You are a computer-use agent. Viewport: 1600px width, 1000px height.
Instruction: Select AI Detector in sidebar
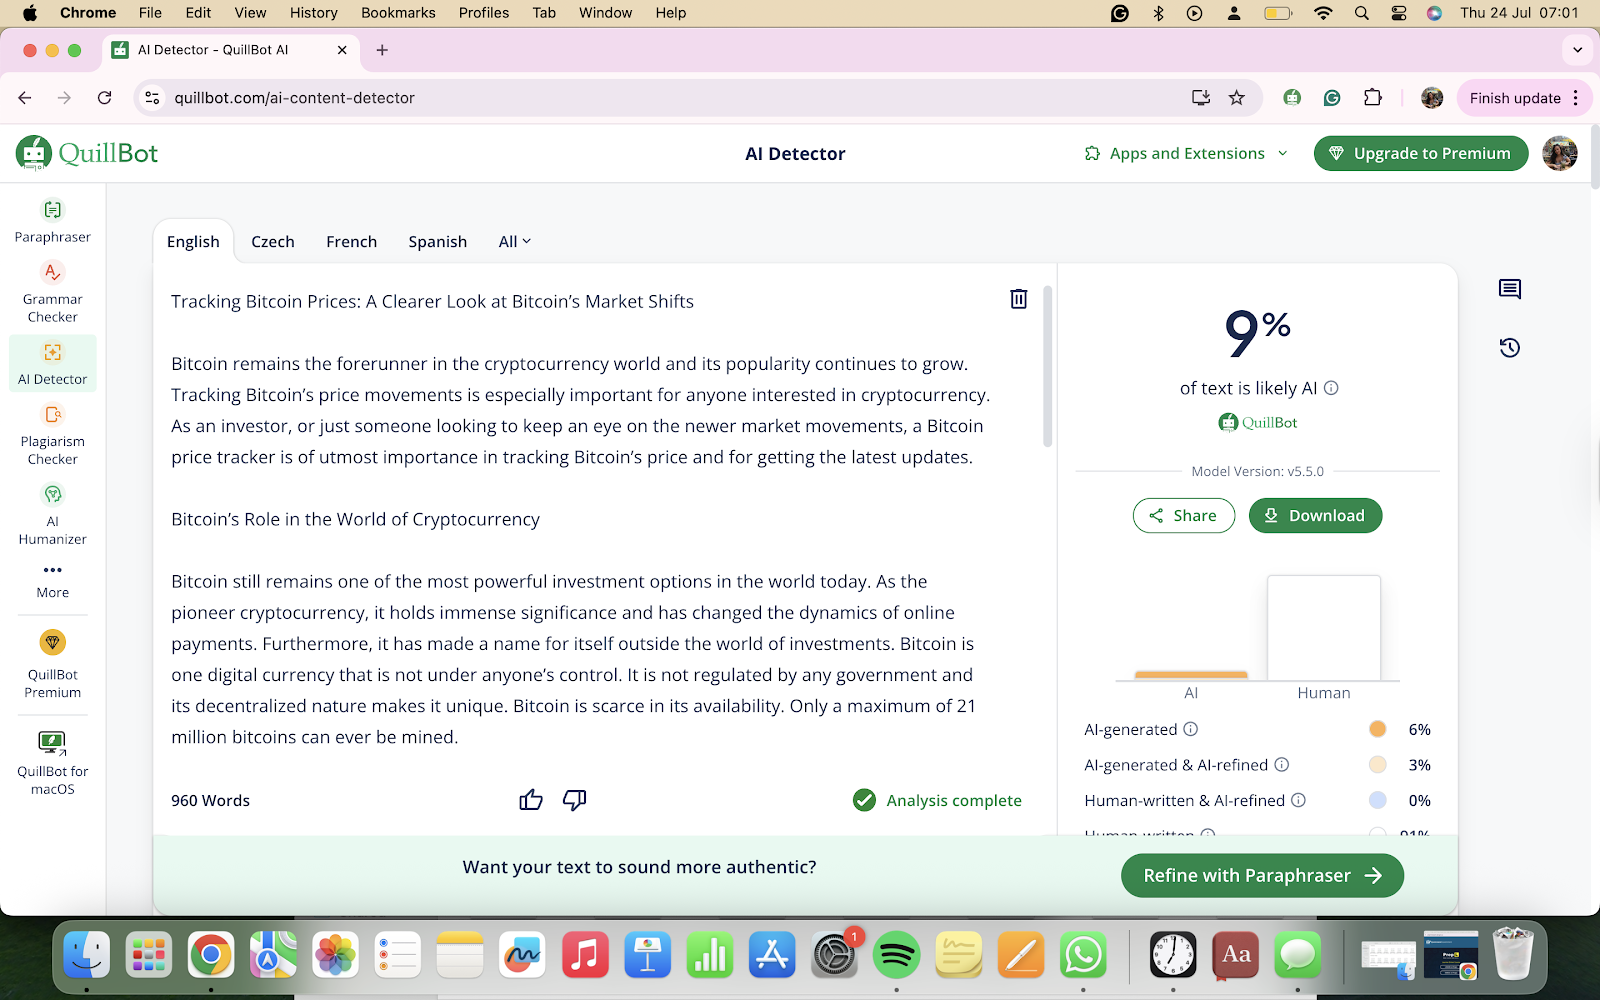(52, 363)
